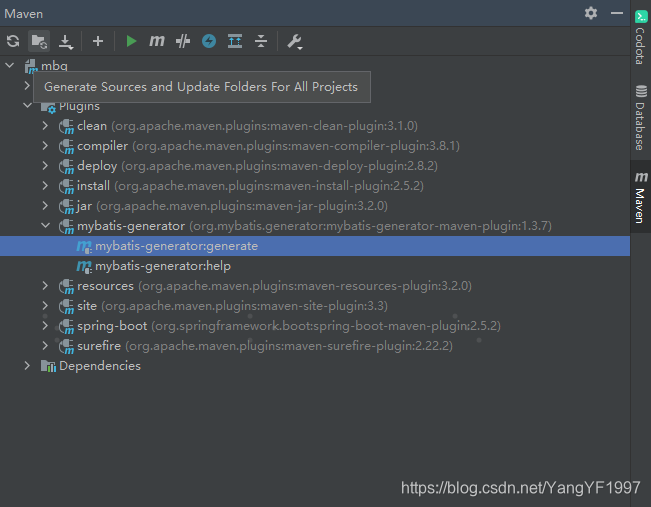The height and width of the screenshot is (507, 651).
Task: Click Collapse All icon in toolbar
Action: (261, 41)
